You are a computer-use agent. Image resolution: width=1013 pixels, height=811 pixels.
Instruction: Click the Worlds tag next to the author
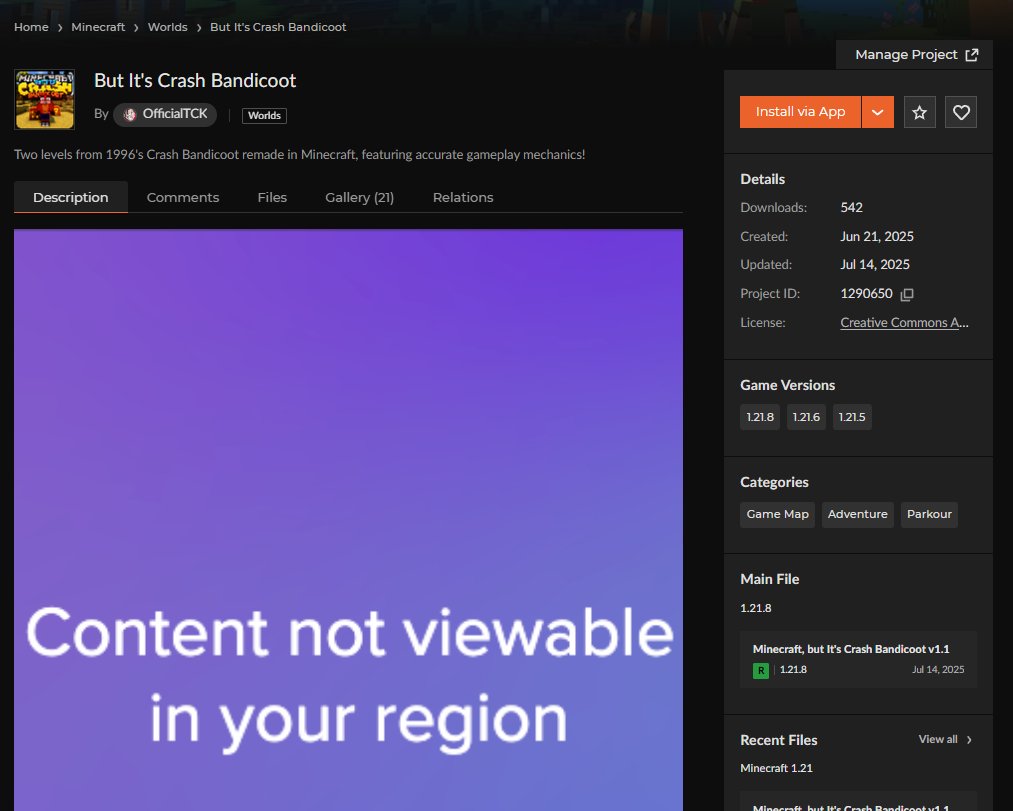pos(264,116)
